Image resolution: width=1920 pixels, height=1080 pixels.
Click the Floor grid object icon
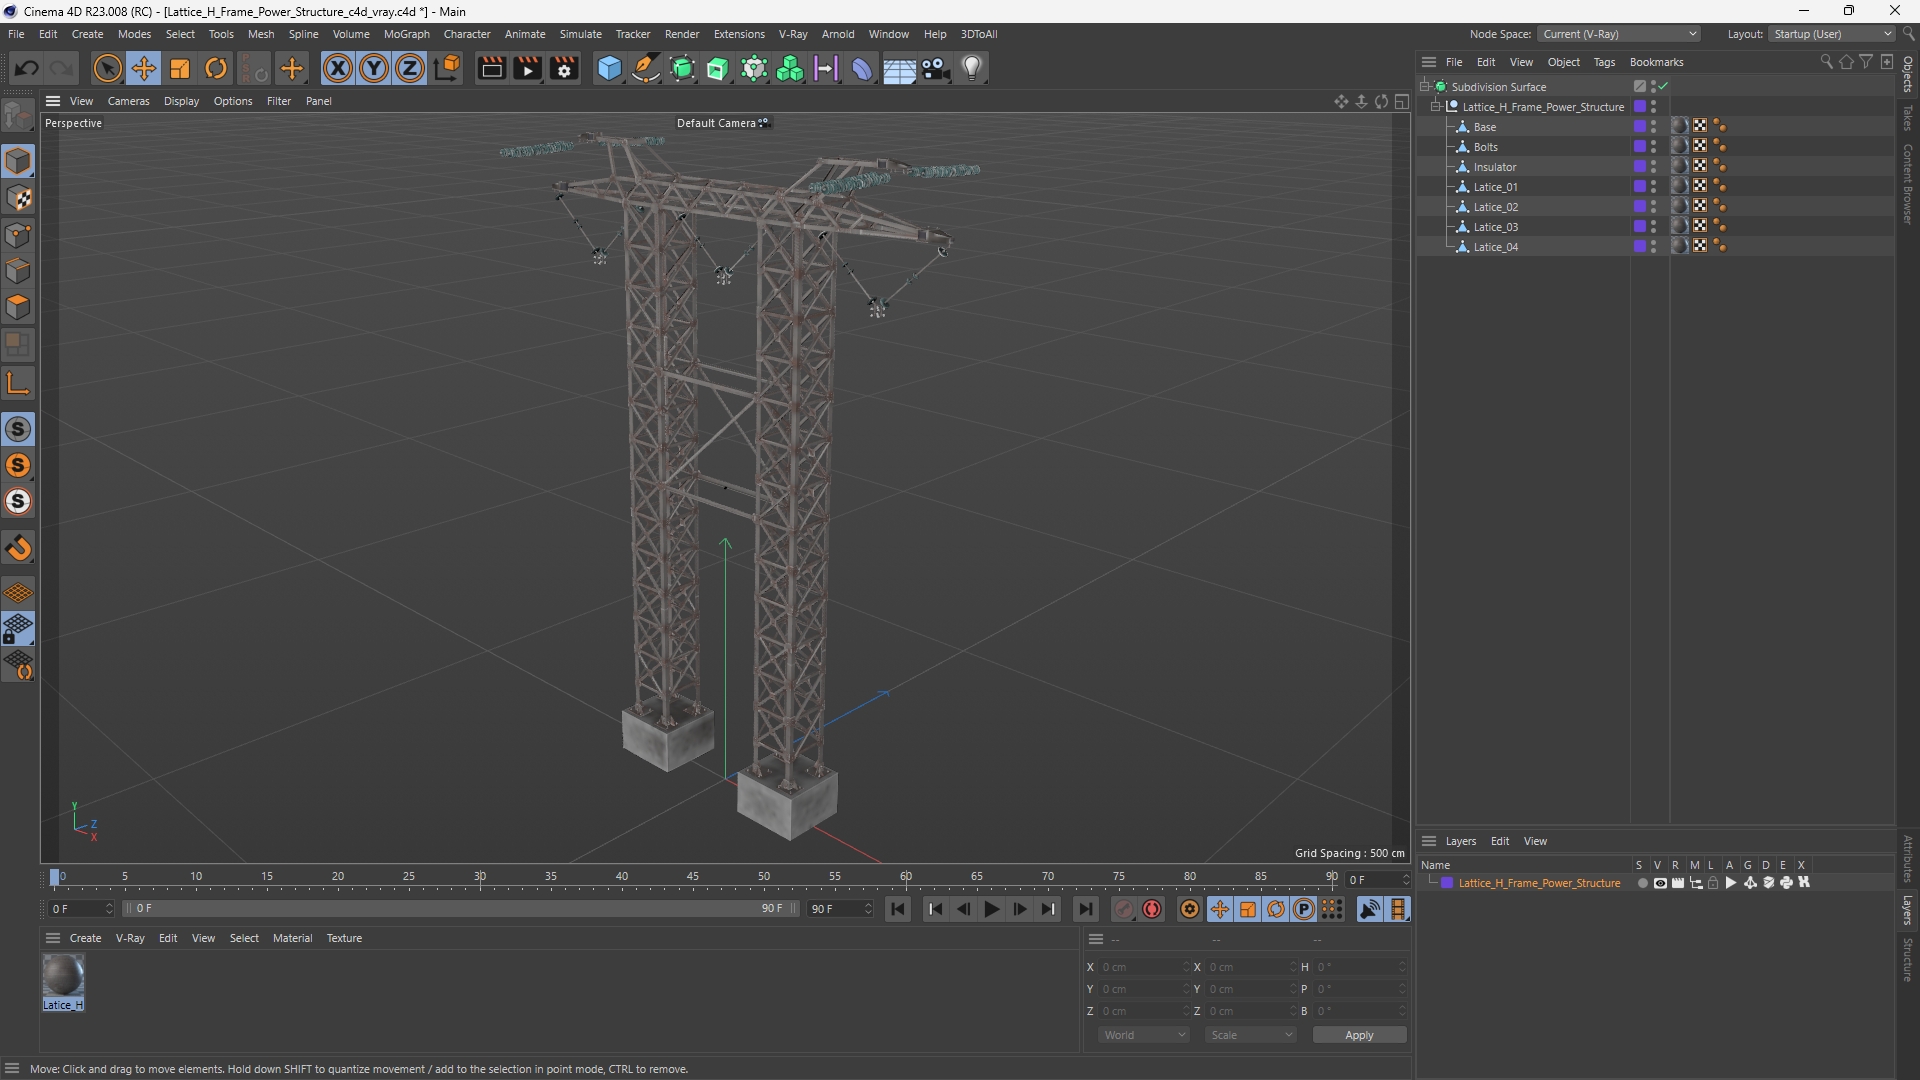click(899, 68)
